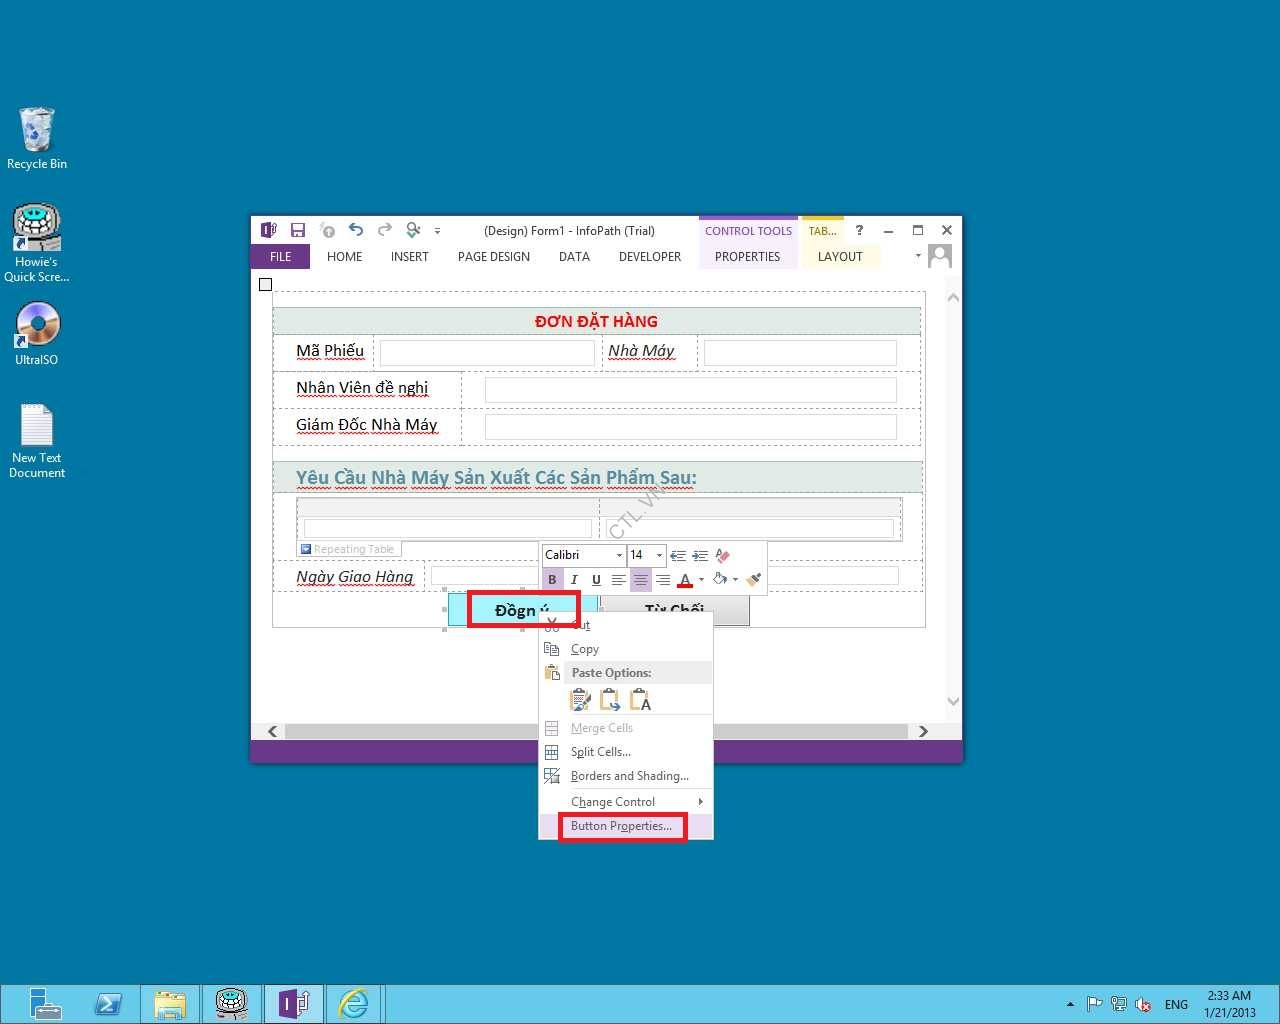Select Button Properties from context menu
This screenshot has width=1280, height=1024.
click(x=621, y=826)
